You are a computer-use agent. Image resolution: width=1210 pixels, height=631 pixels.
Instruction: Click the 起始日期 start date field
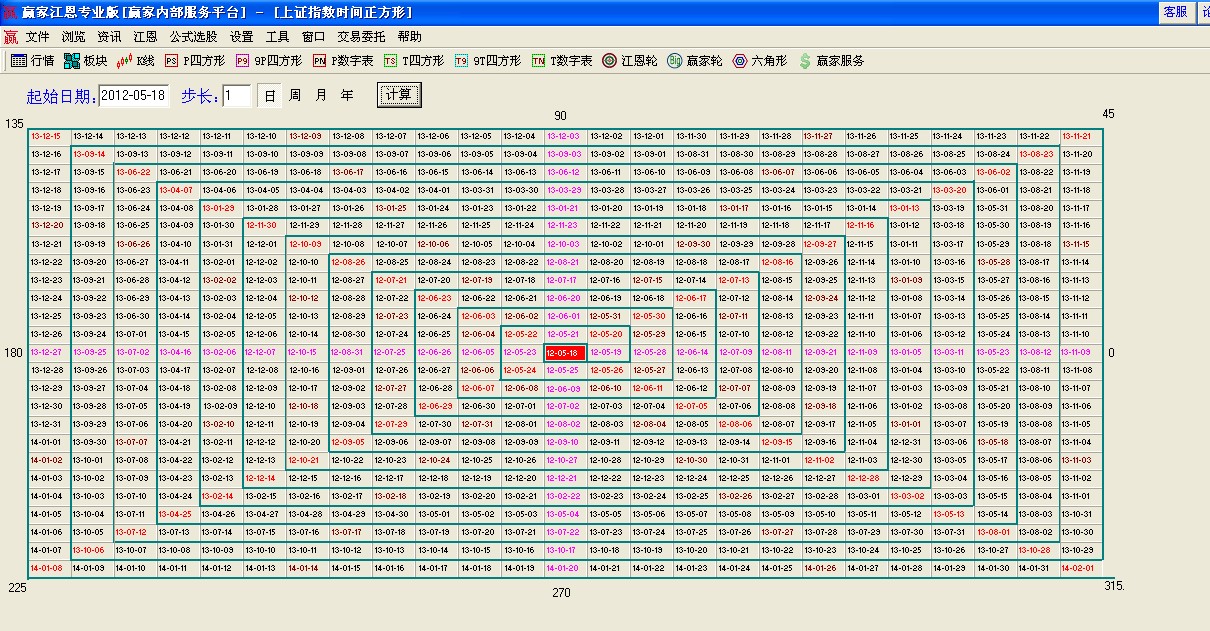pyautogui.click(x=134, y=96)
